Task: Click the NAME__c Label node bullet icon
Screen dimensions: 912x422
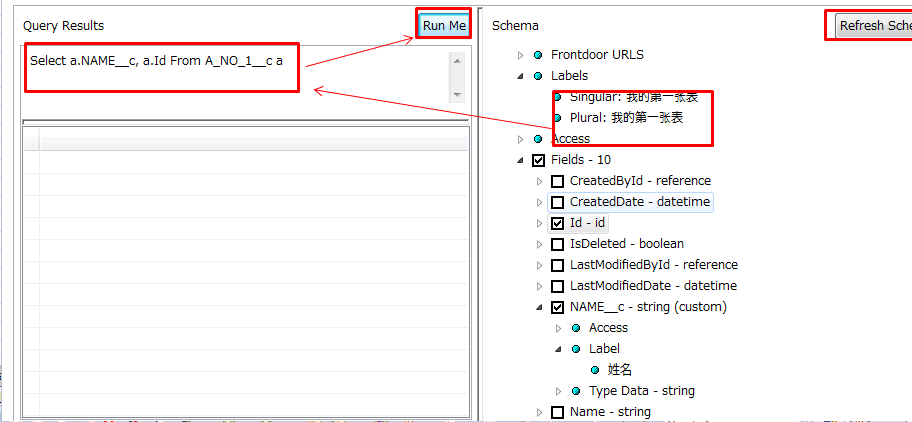Action: click(576, 349)
